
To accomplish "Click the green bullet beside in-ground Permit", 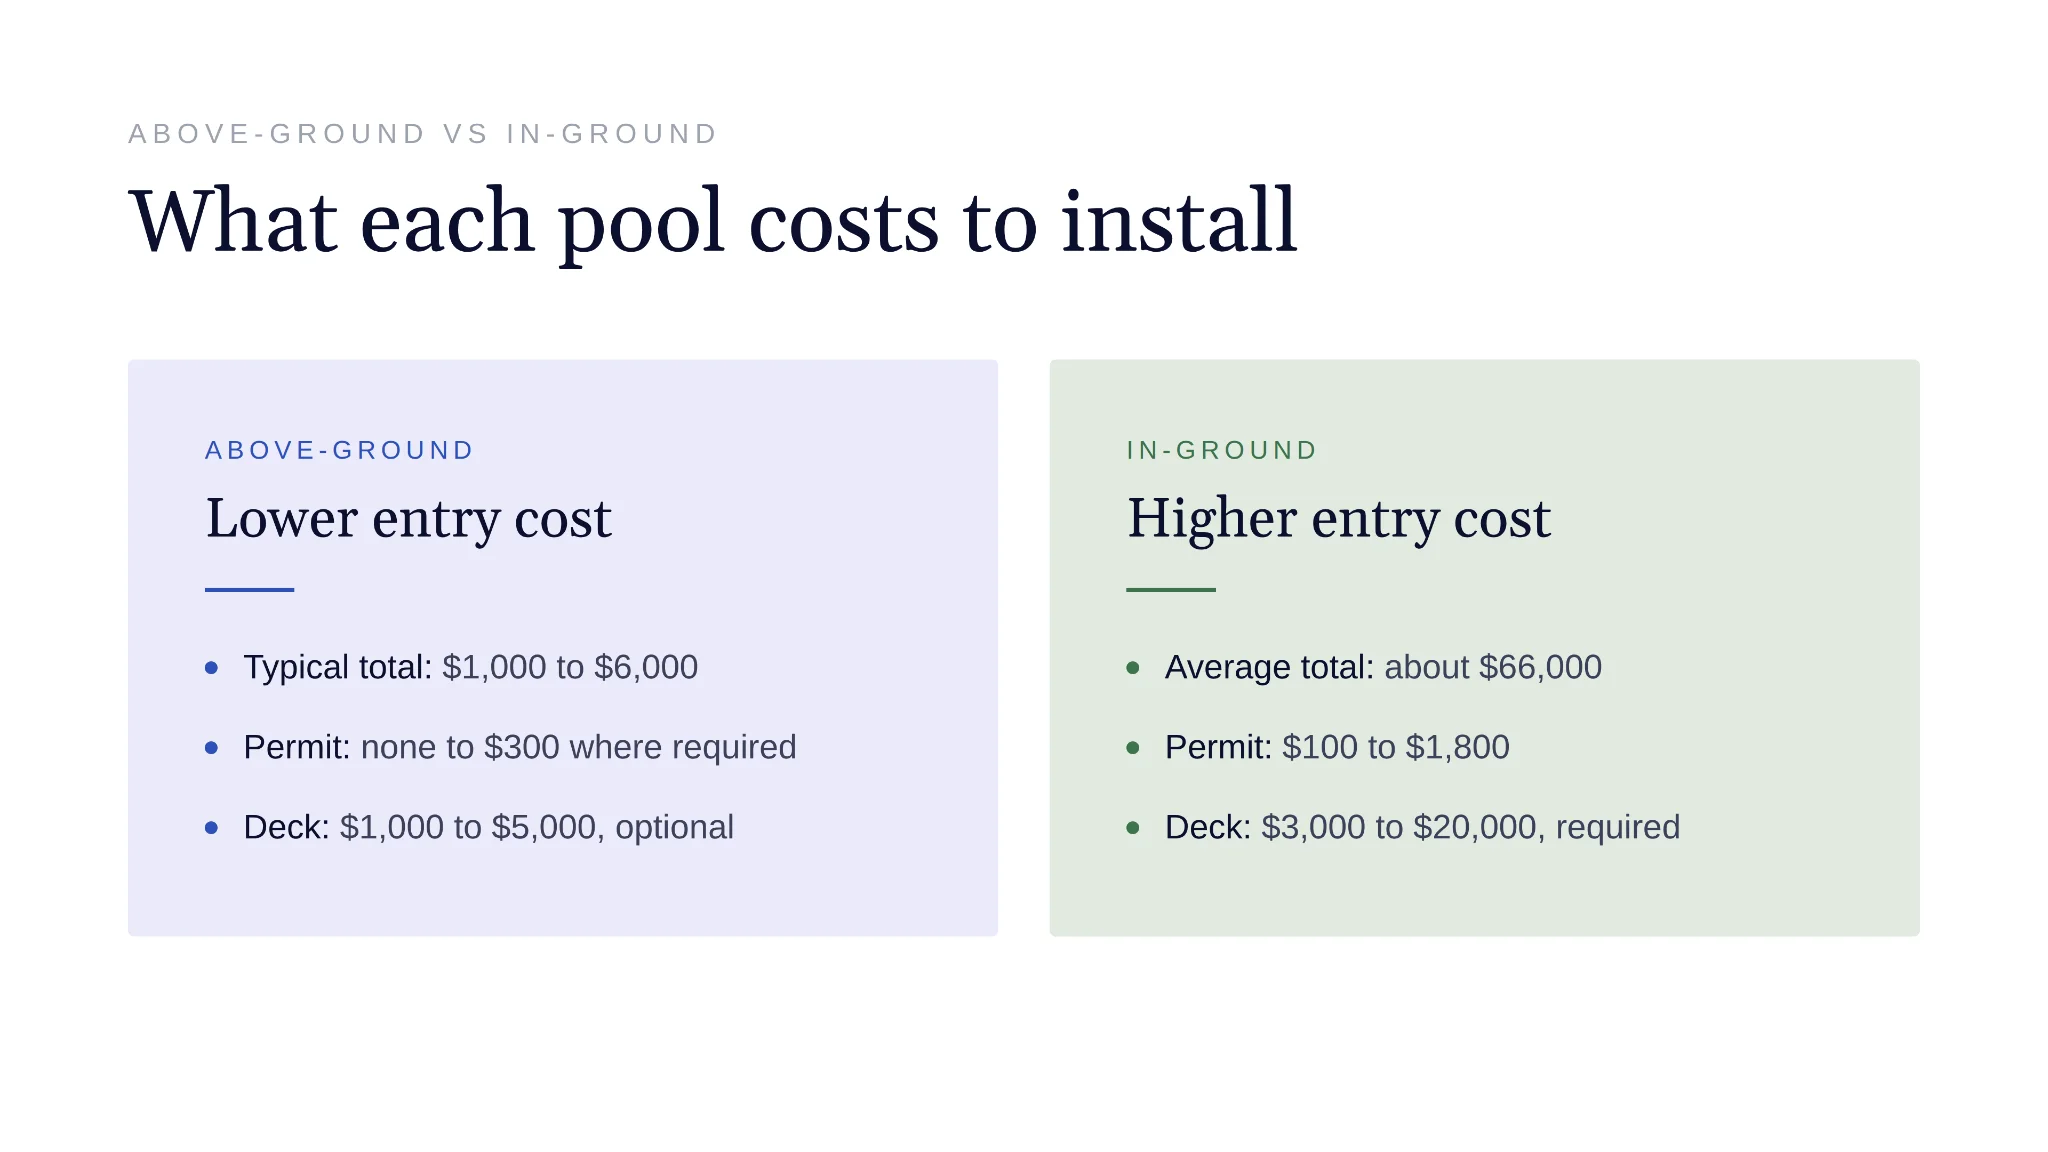I will (x=1133, y=748).
